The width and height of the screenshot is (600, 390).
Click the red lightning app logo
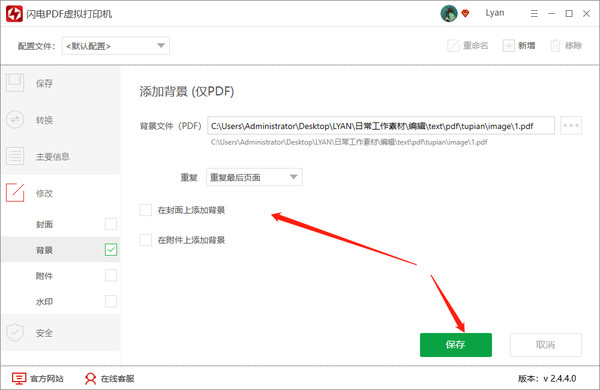(x=14, y=14)
